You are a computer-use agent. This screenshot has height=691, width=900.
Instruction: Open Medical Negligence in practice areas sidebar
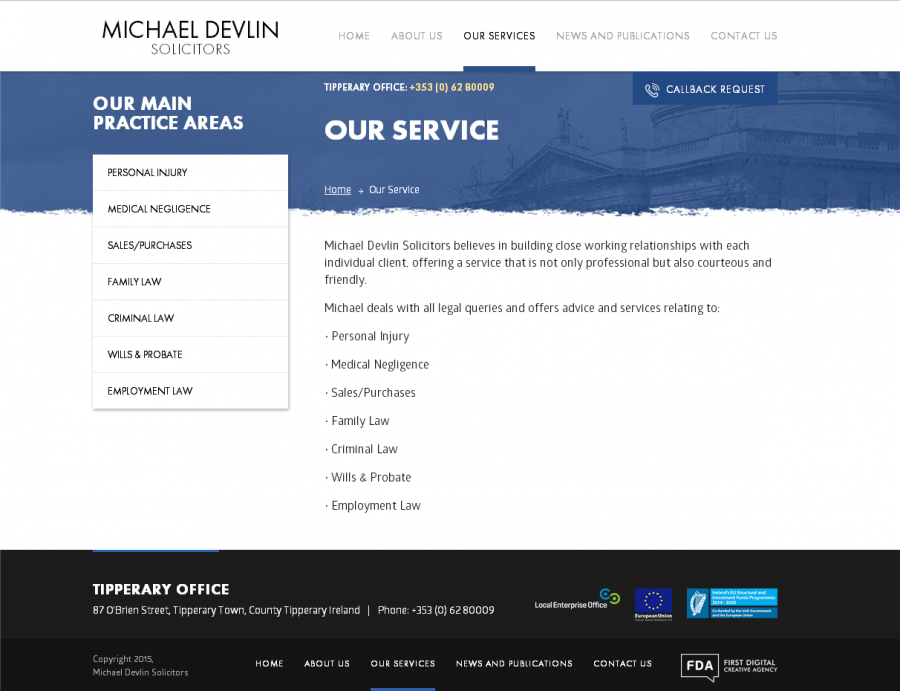pos(191,209)
